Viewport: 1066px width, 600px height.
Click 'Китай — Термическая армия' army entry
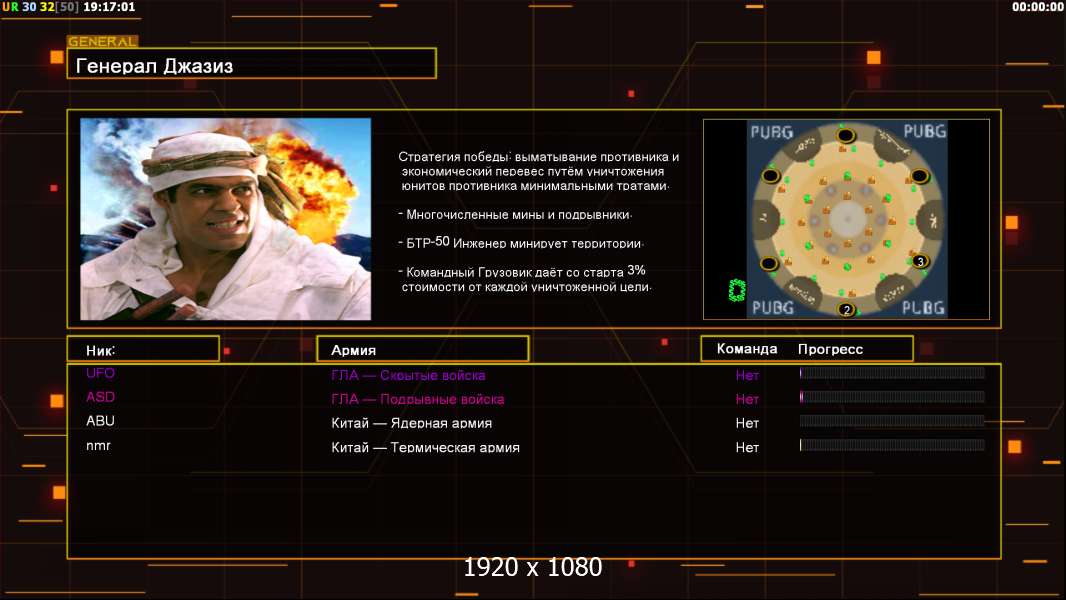(425, 447)
